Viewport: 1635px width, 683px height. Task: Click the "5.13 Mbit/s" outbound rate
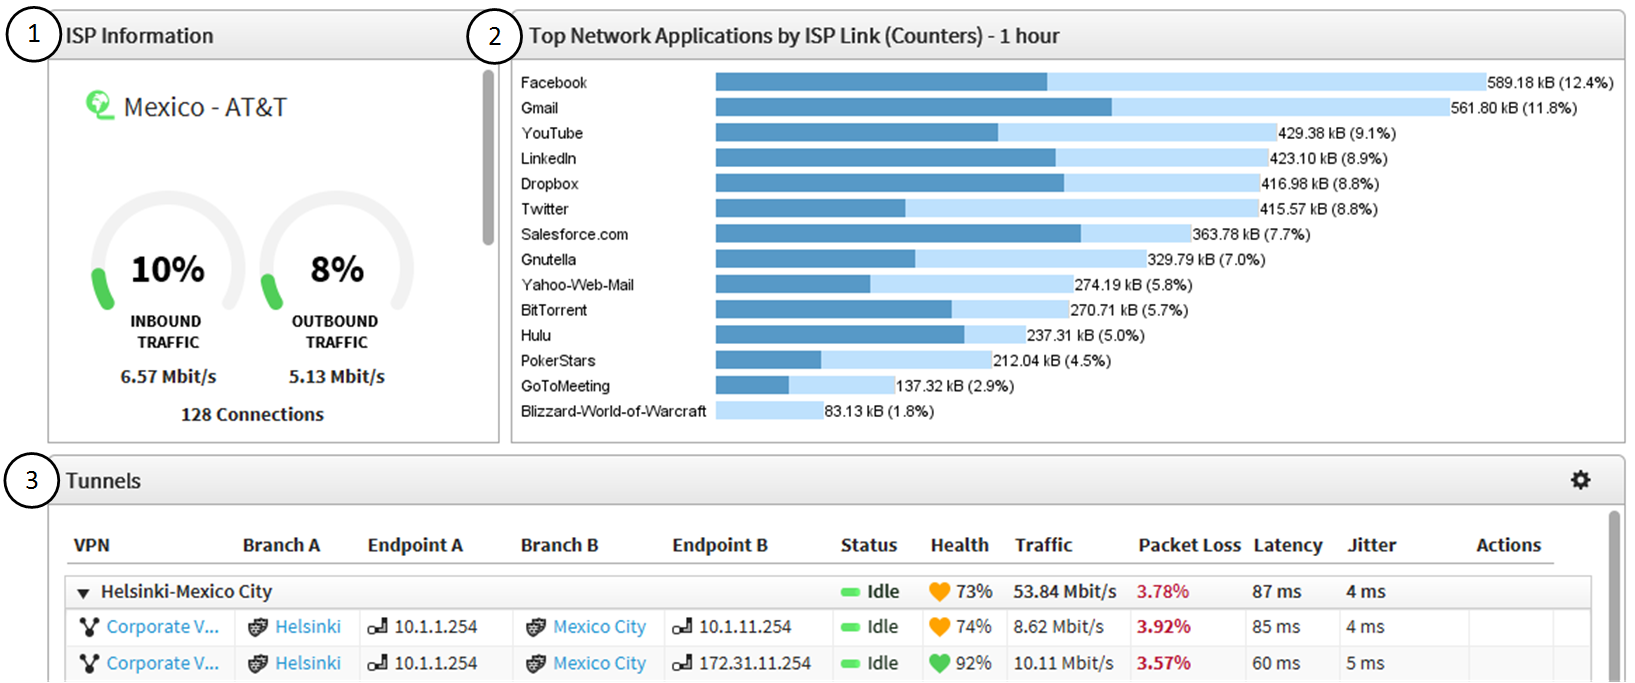[337, 377]
